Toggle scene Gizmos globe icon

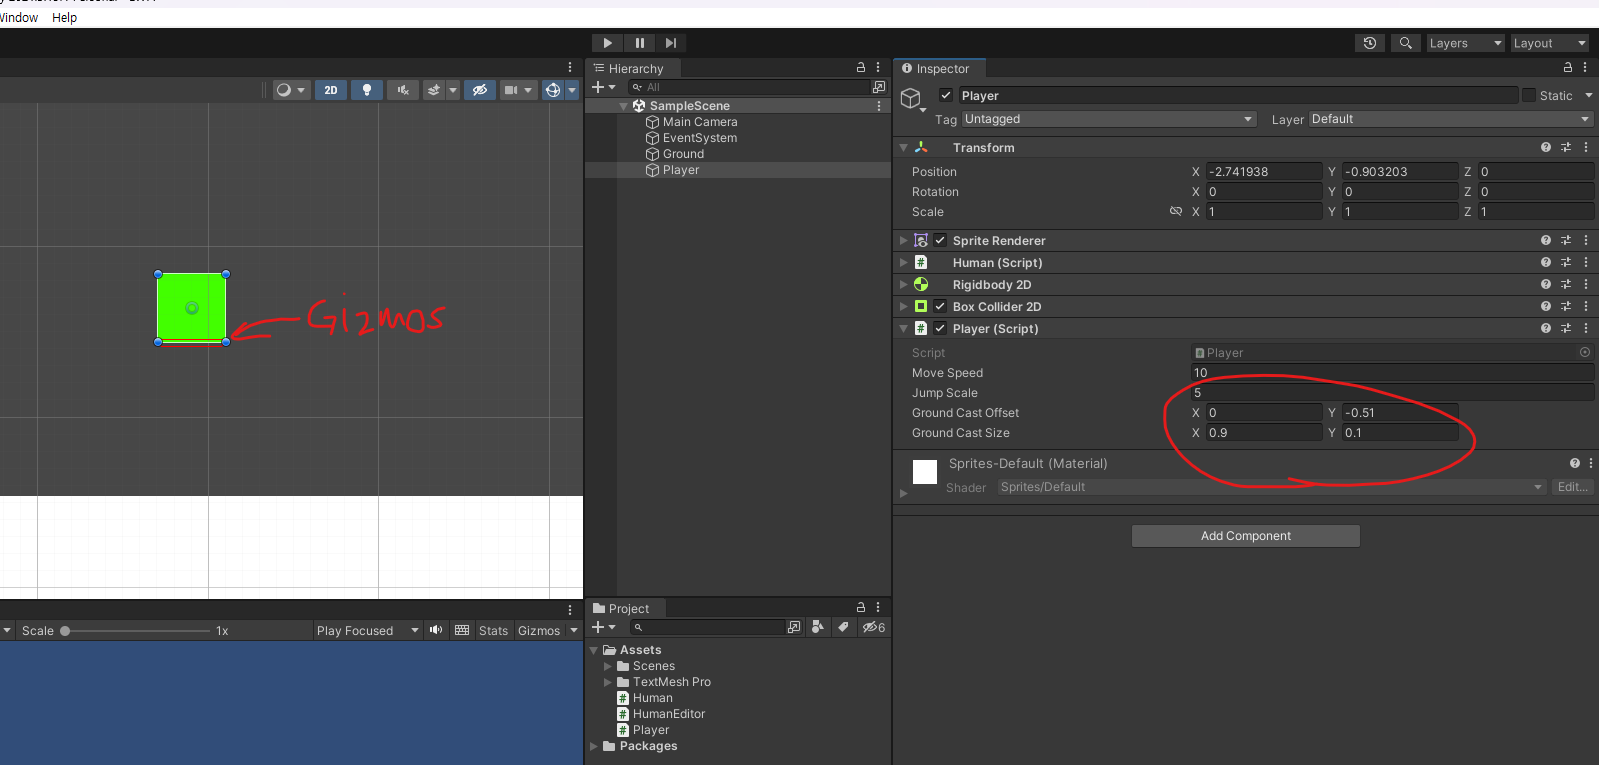(x=553, y=90)
